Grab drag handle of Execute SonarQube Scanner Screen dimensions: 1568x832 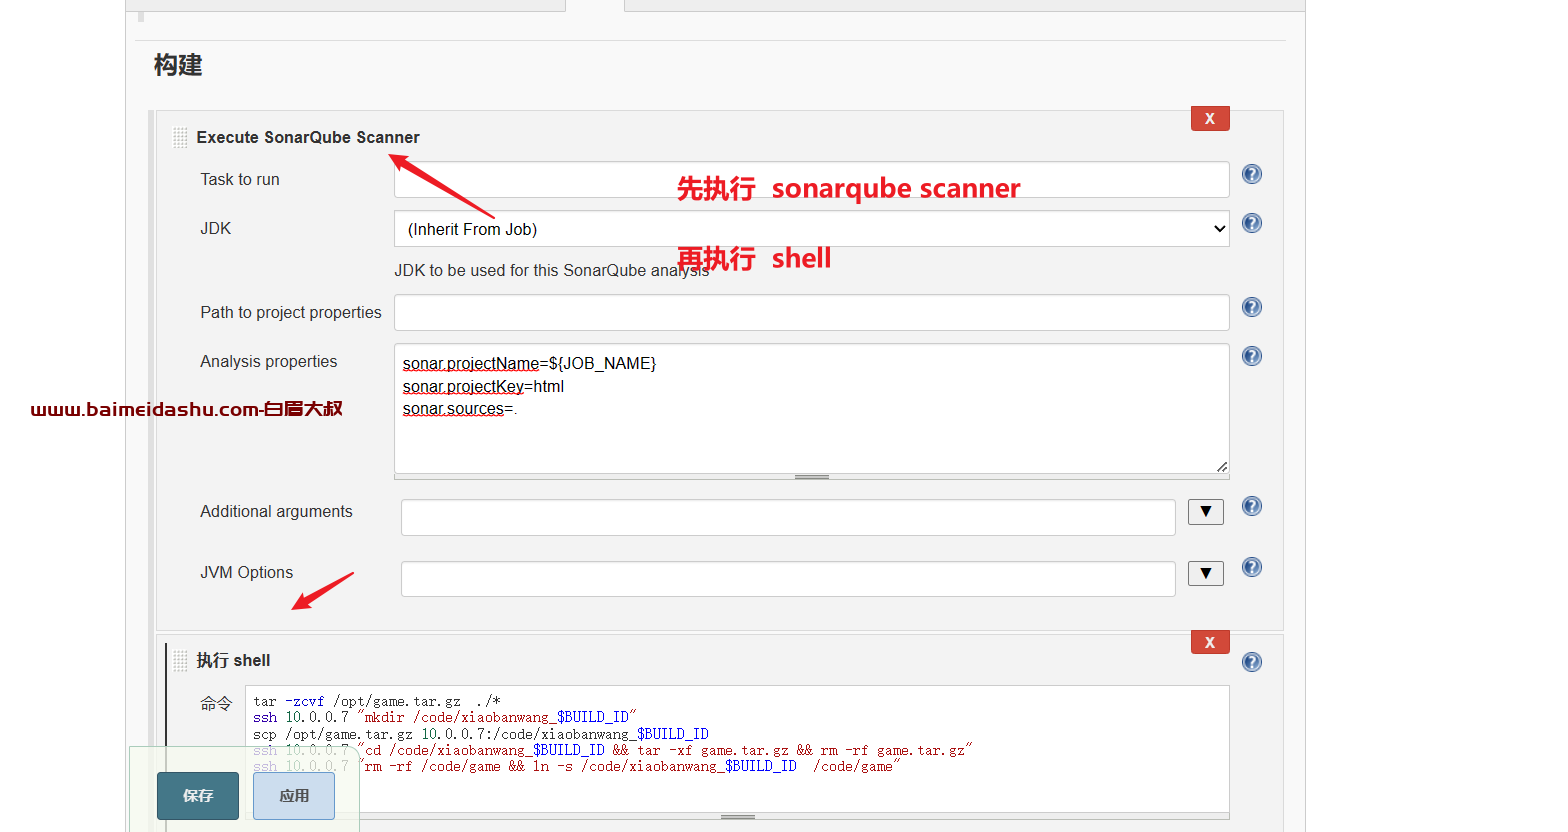pos(180,138)
